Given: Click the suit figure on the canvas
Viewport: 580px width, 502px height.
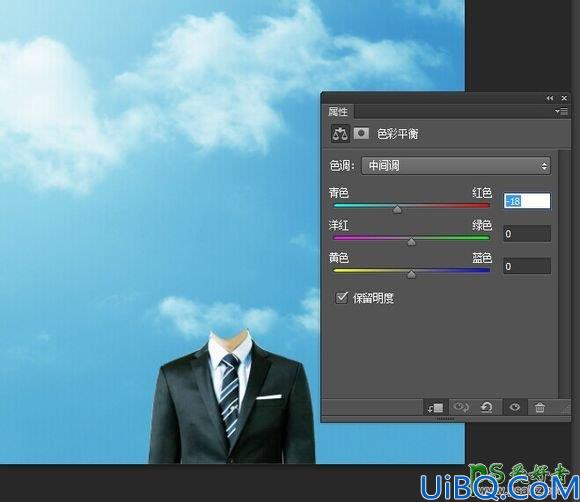Looking at the screenshot, I should point(232,397).
